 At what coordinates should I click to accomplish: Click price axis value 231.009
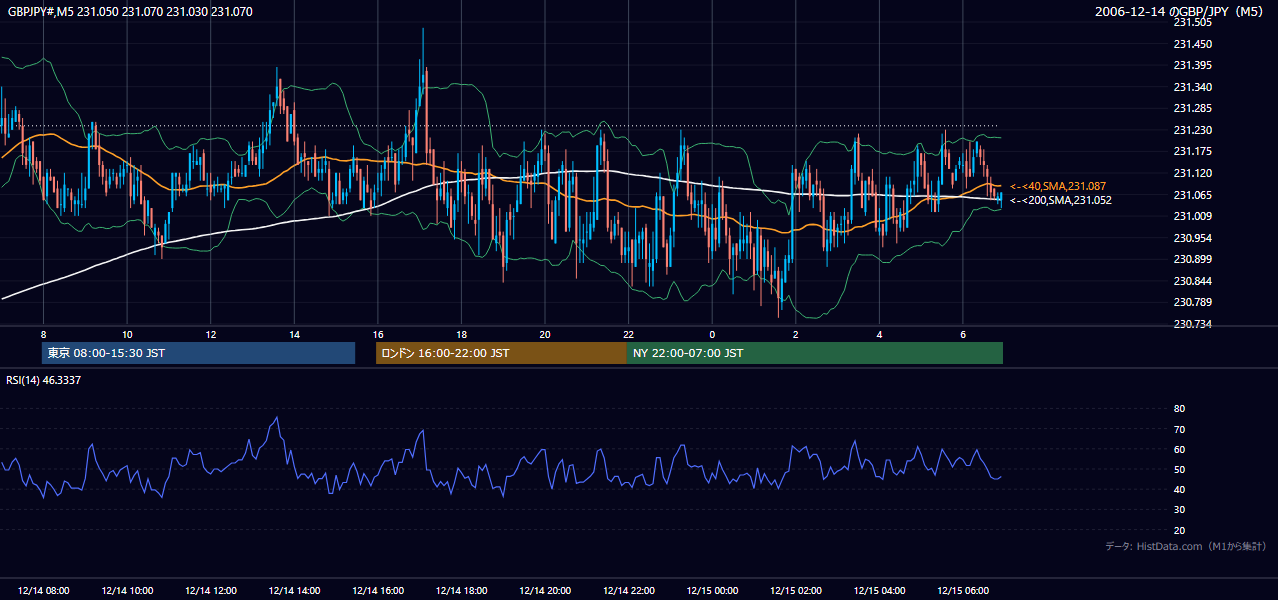pos(1192,216)
